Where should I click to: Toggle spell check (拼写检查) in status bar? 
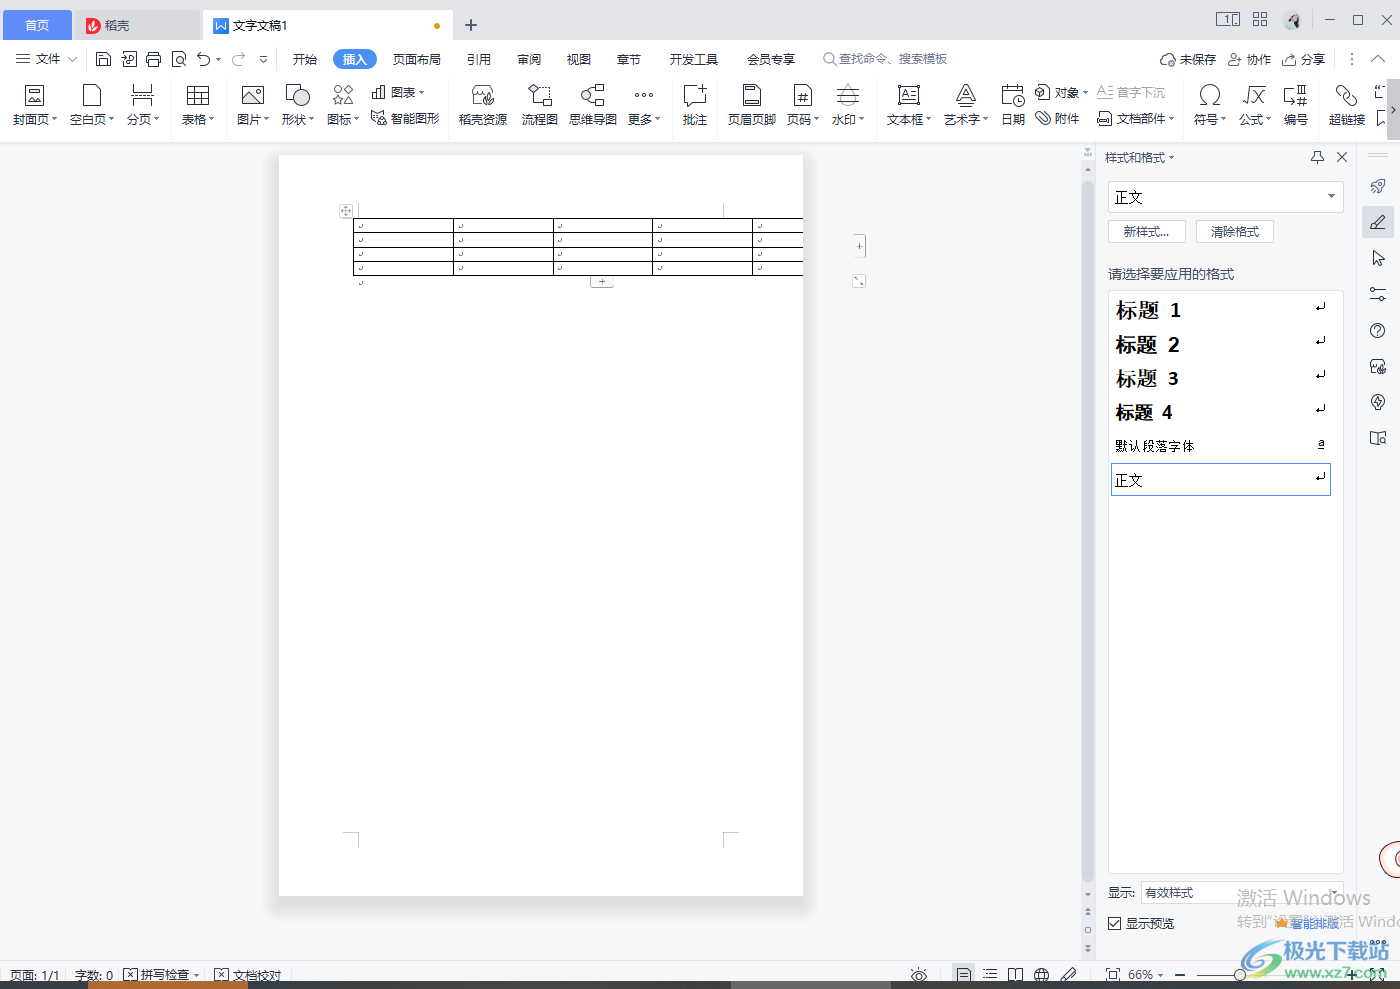click(x=162, y=974)
